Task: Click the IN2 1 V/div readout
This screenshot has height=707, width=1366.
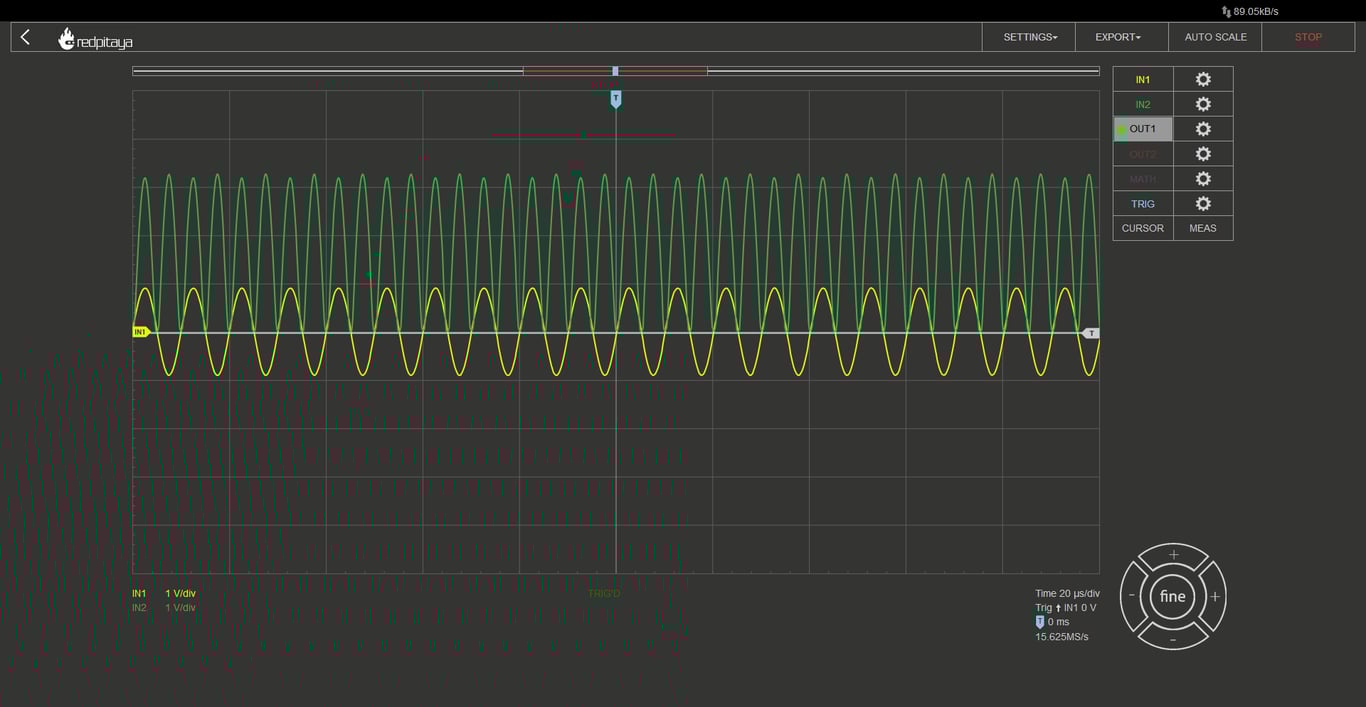Action: point(164,607)
